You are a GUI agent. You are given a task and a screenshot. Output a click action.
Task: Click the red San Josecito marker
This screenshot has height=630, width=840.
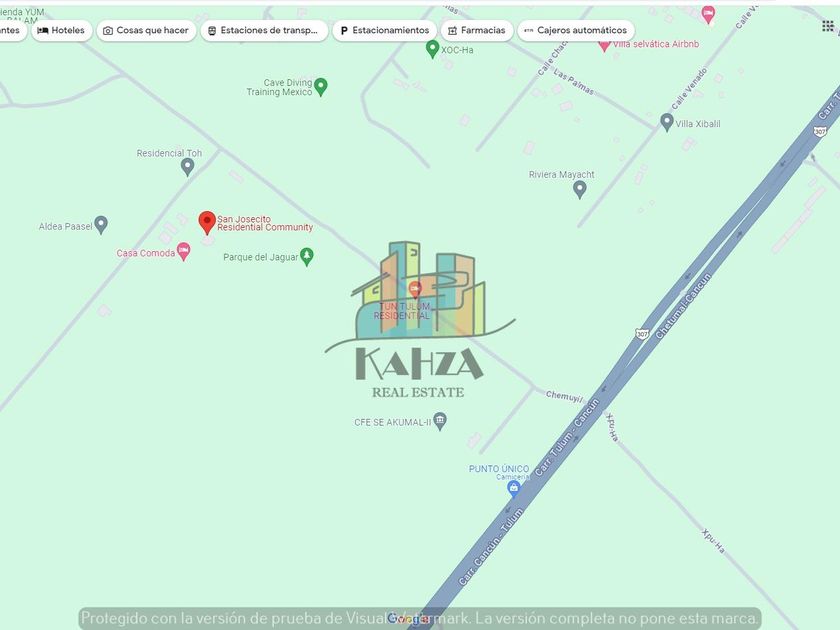pos(207,223)
